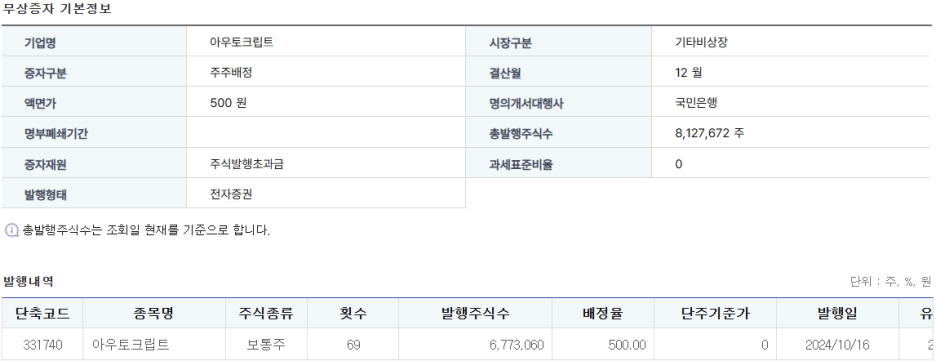
Task: Click the 전자증권 issuance form value
Action: (x=230, y=195)
